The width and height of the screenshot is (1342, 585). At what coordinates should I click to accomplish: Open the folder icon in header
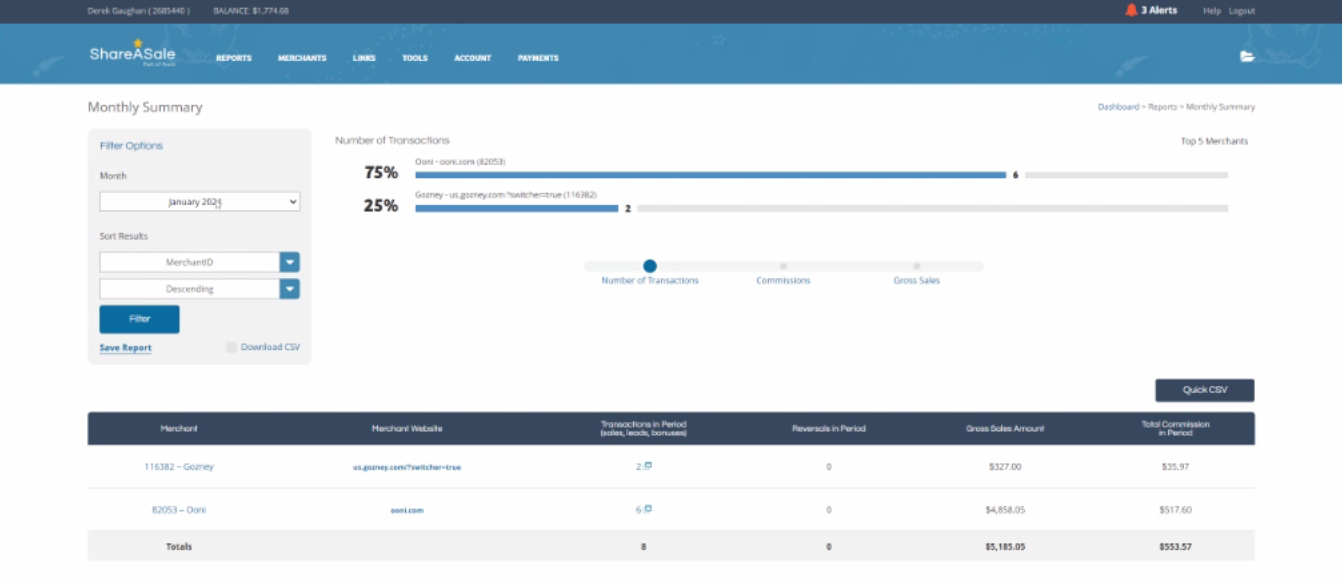coord(1247,57)
